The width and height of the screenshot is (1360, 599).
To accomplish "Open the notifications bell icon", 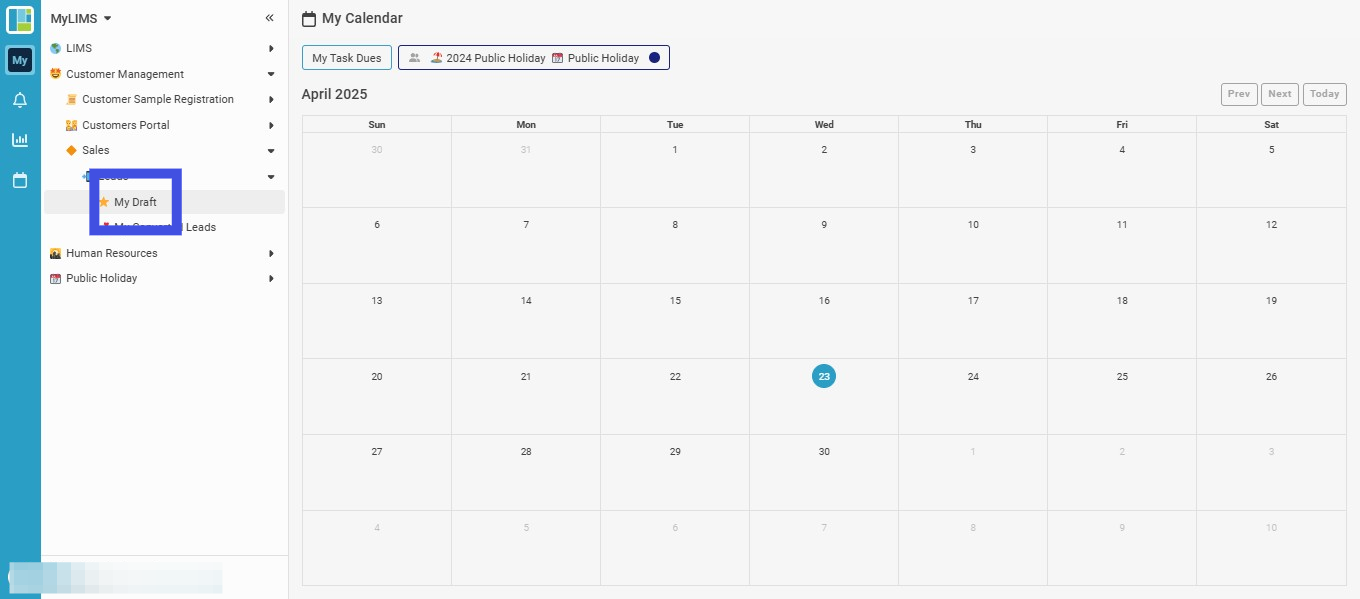I will tap(20, 100).
